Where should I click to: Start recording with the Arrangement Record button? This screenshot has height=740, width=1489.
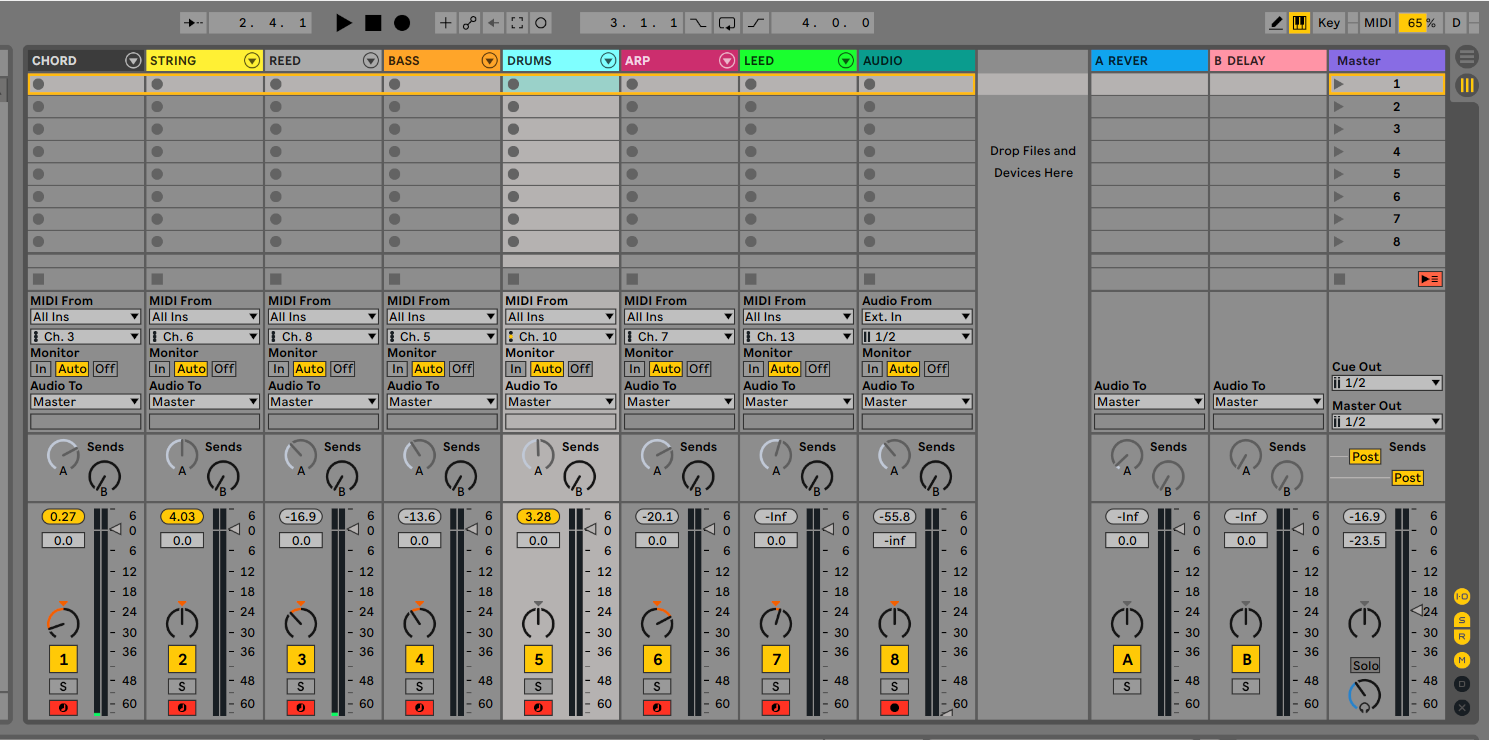[402, 22]
